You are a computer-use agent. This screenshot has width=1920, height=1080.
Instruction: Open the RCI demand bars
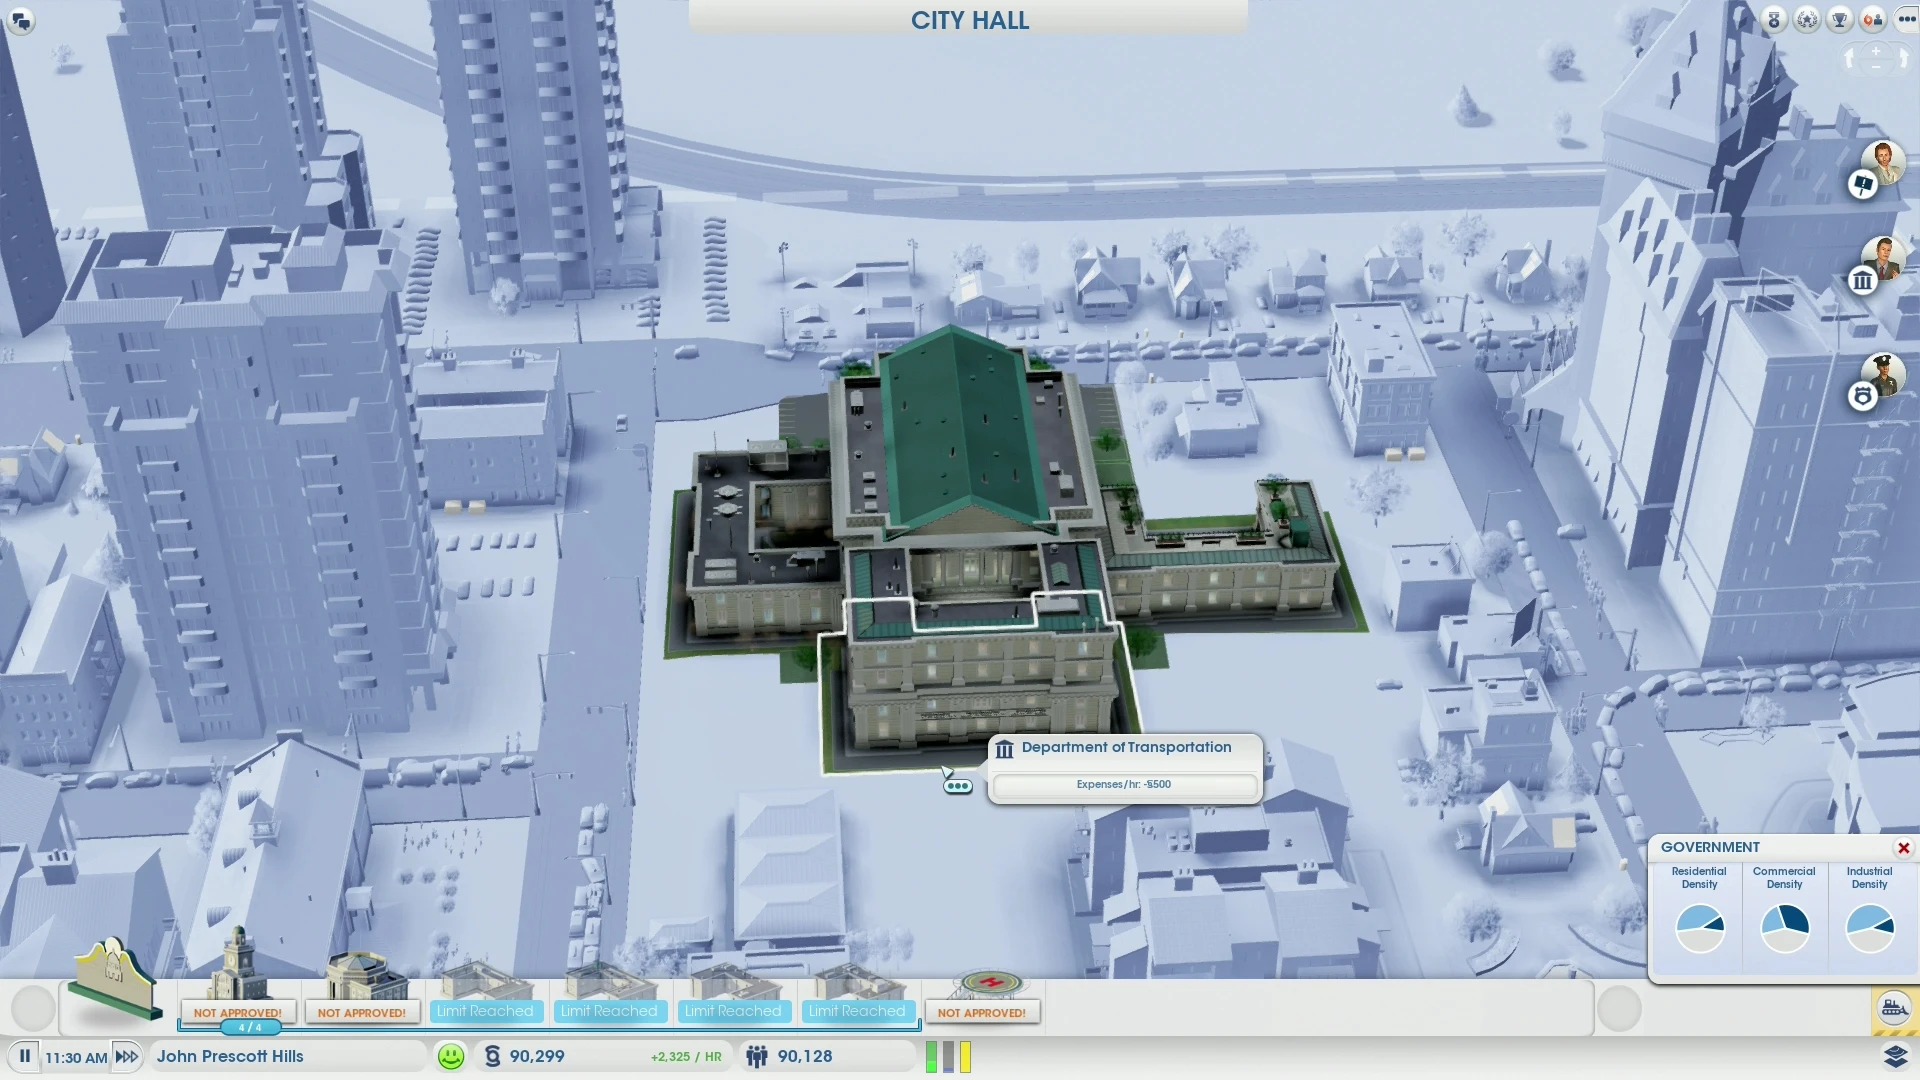click(x=948, y=1057)
